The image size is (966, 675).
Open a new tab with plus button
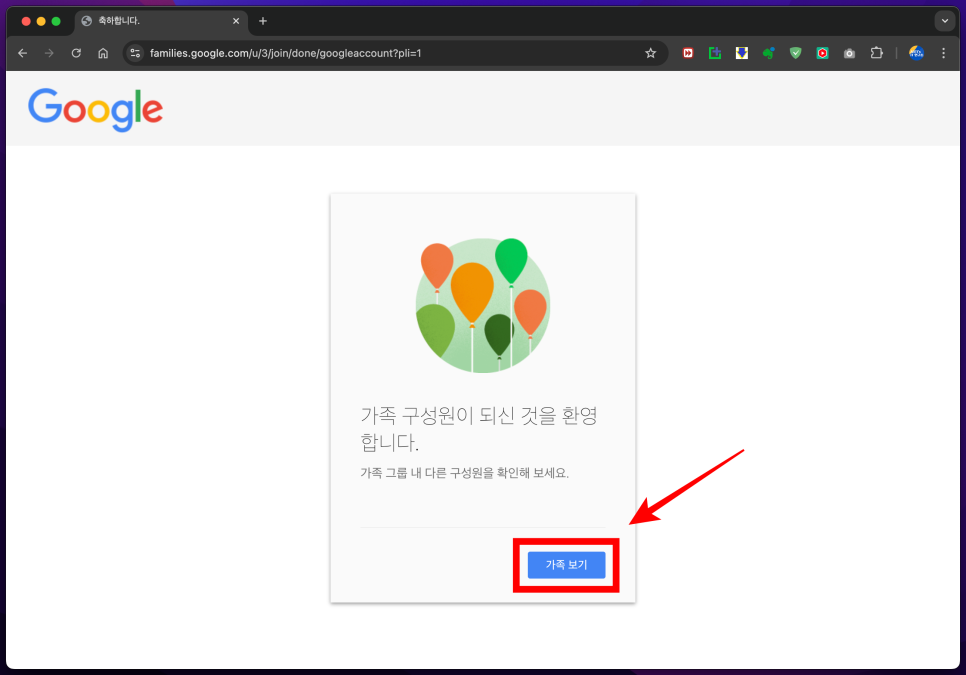click(263, 21)
